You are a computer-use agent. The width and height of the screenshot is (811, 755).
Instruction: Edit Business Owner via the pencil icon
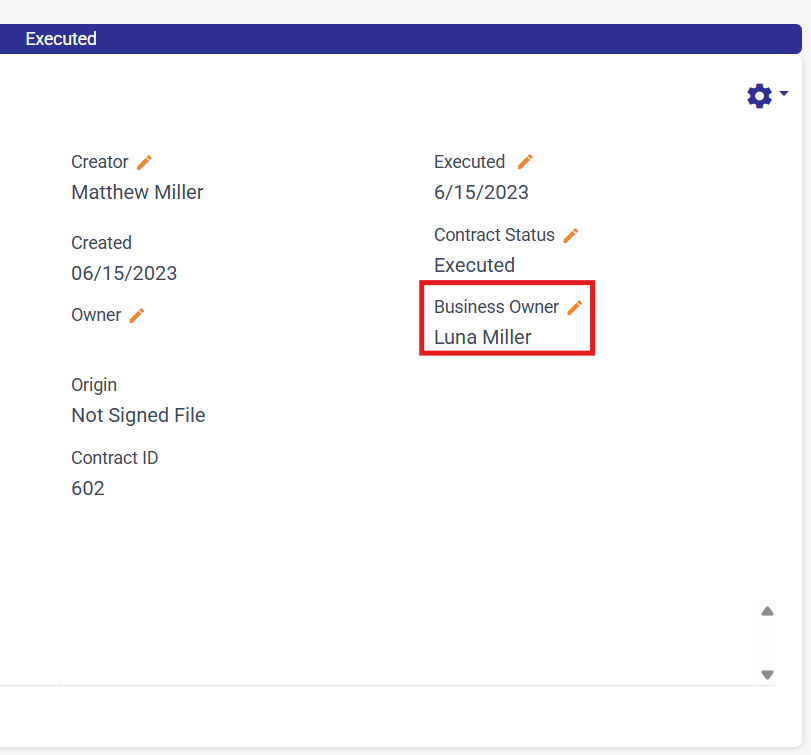575,307
